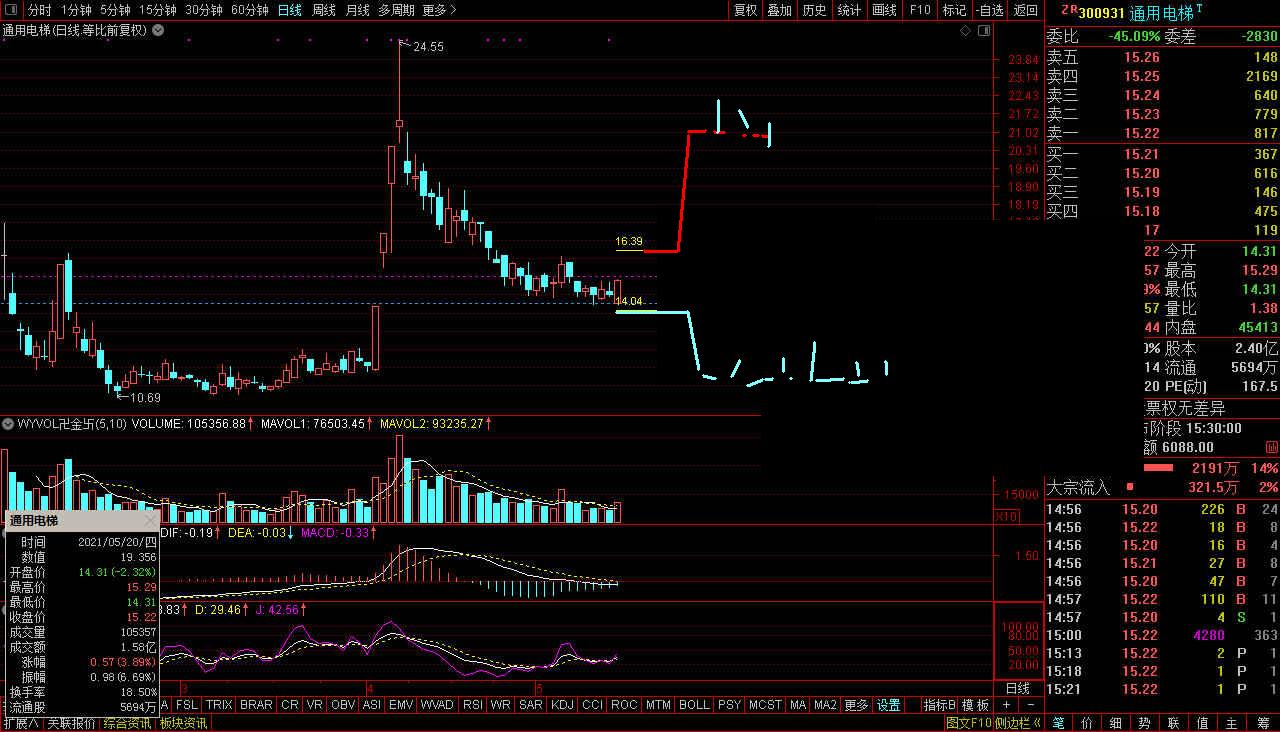1280x732 pixels.
Task: Select MTM indicator tab
Action: [658, 705]
